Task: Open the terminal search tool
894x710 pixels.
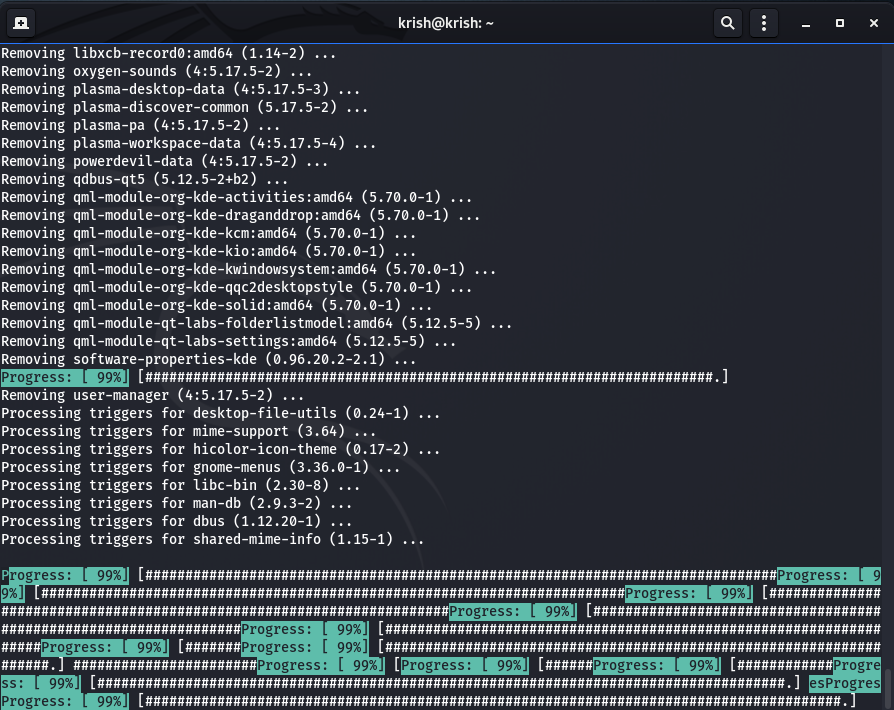Action: click(727, 22)
